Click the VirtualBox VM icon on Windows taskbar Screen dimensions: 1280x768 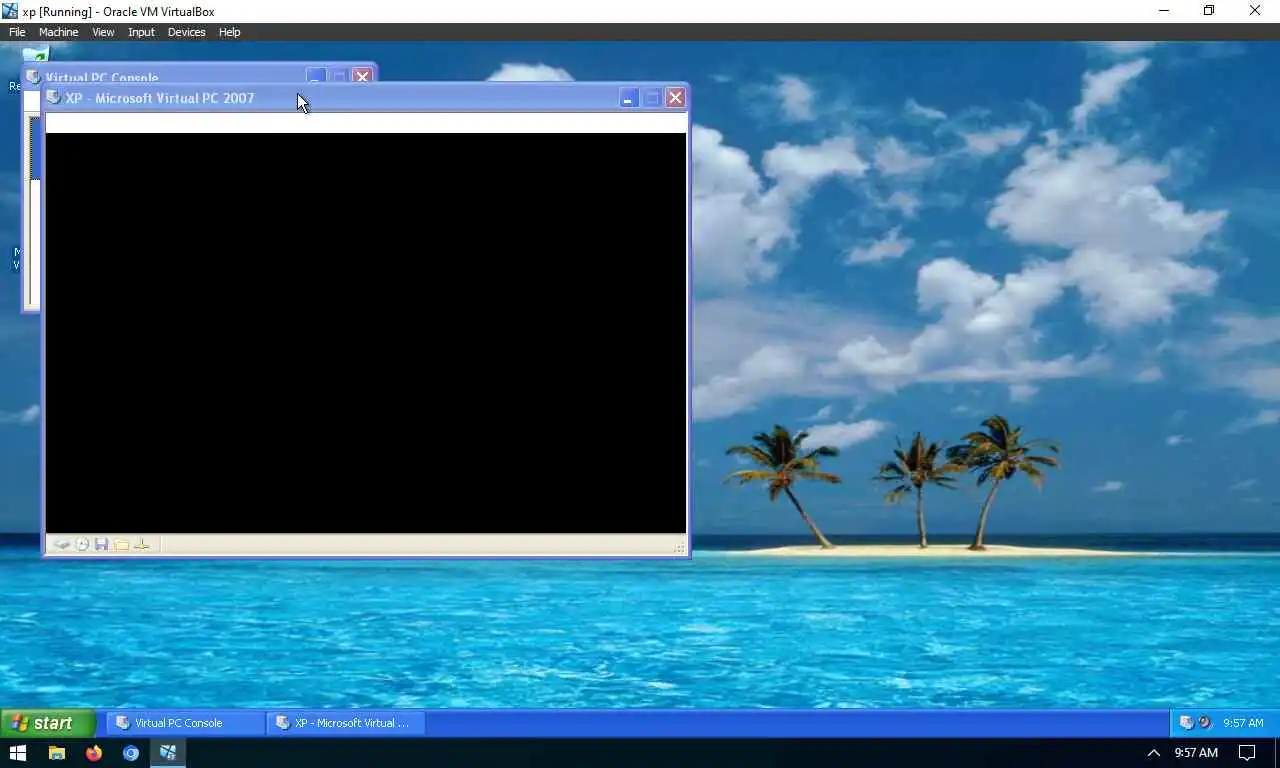pos(168,753)
